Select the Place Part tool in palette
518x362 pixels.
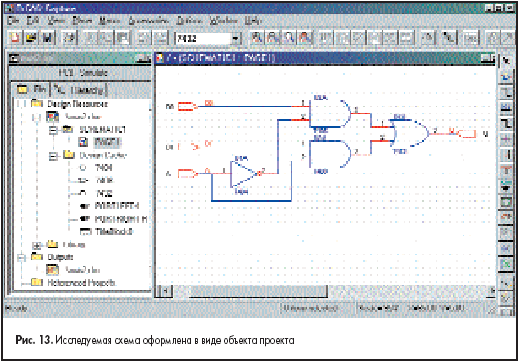(x=506, y=77)
